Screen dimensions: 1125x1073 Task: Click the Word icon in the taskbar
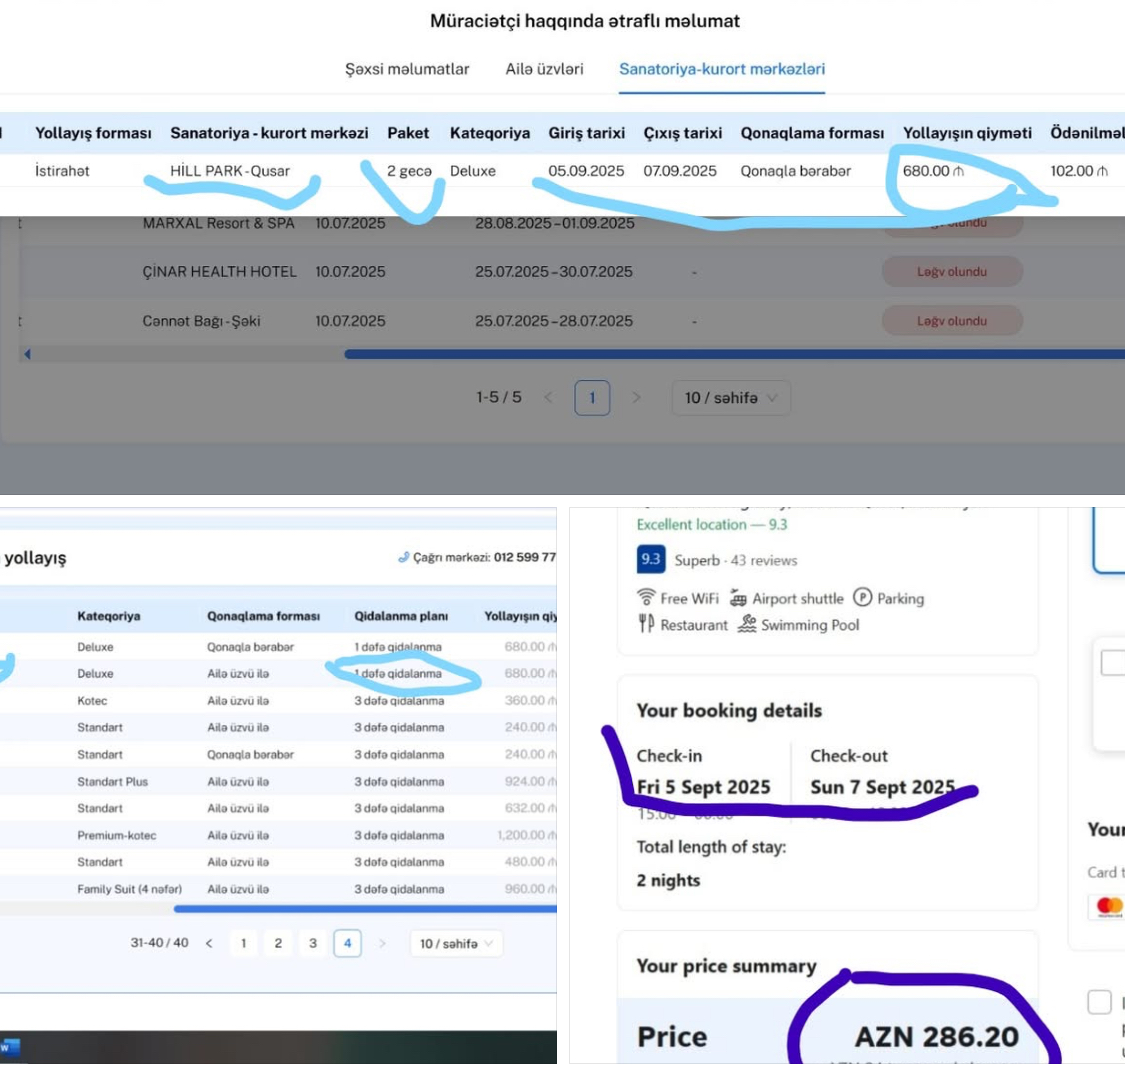(10, 1048)
